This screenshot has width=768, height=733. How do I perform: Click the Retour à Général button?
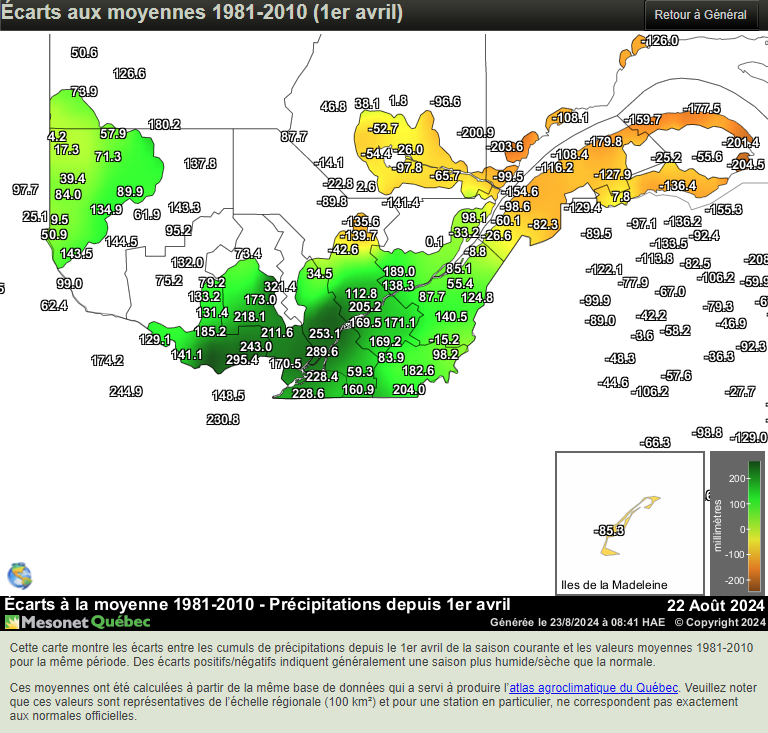click(x=700, y=15)
